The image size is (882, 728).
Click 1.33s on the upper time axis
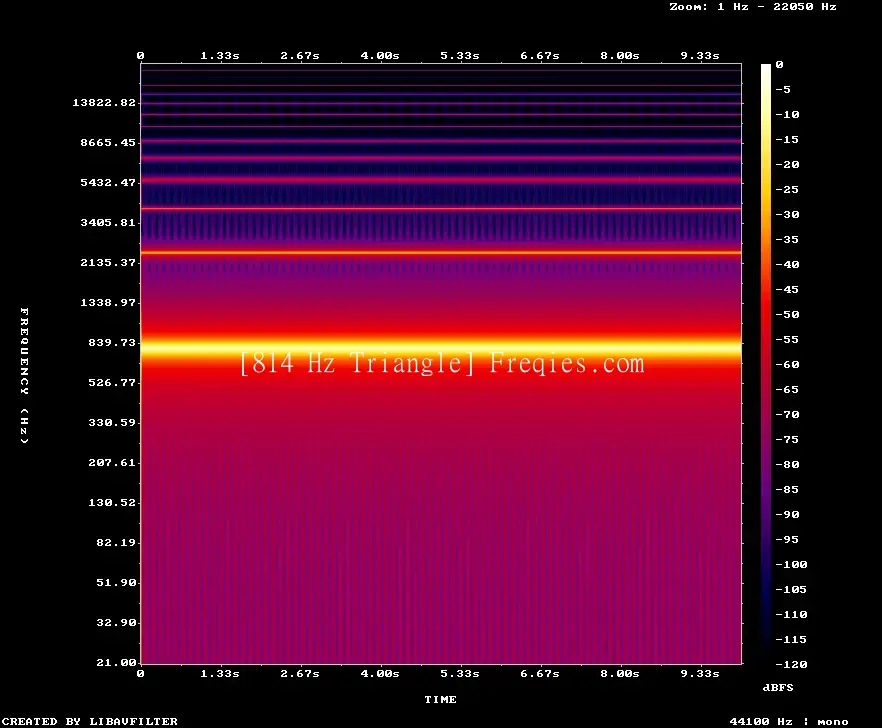(x=220, y=56)
